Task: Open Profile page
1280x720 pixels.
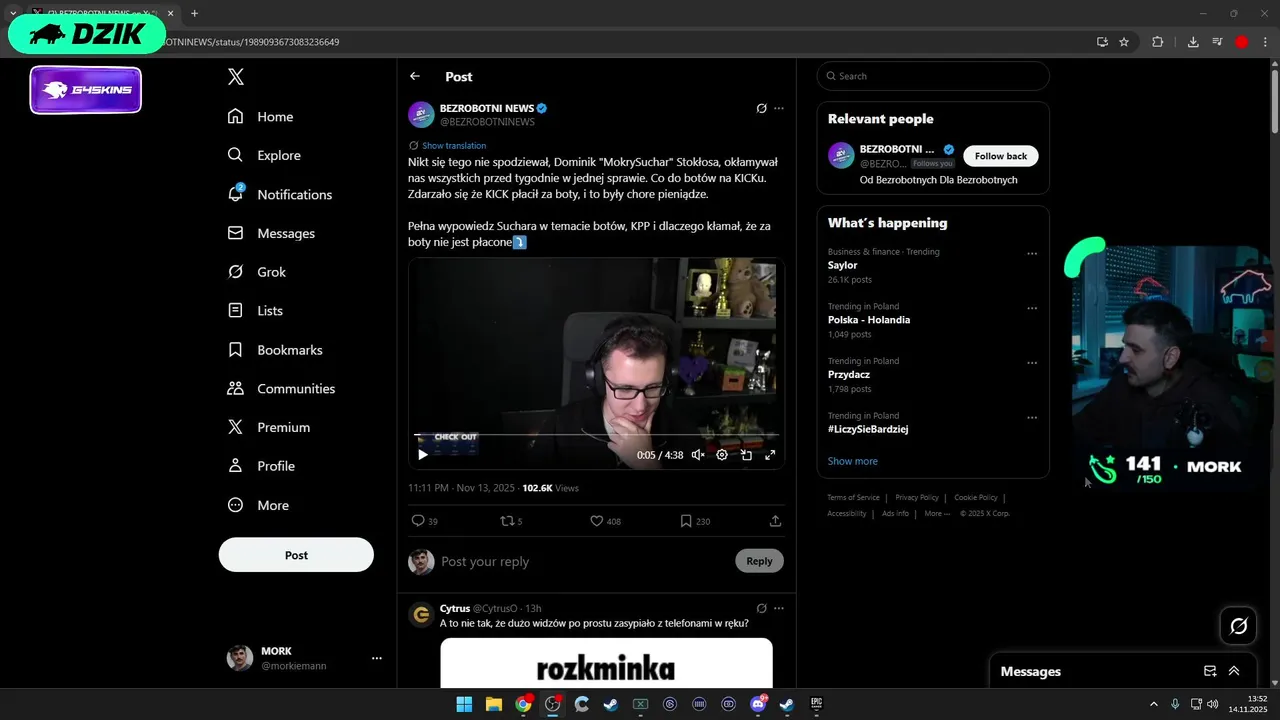Action: (x=261, y=466)
